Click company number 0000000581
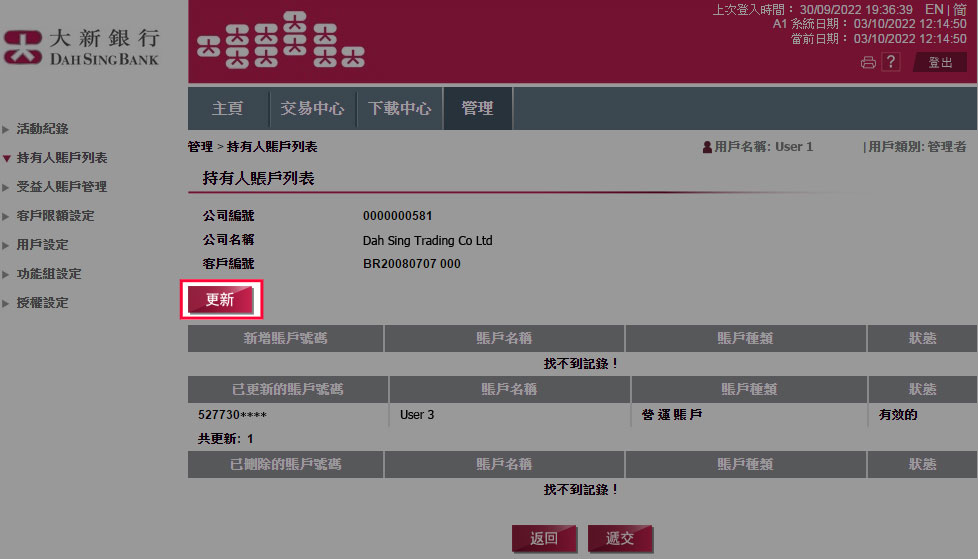The width and height of the screenshot is (978, 559). click(397, 216)
